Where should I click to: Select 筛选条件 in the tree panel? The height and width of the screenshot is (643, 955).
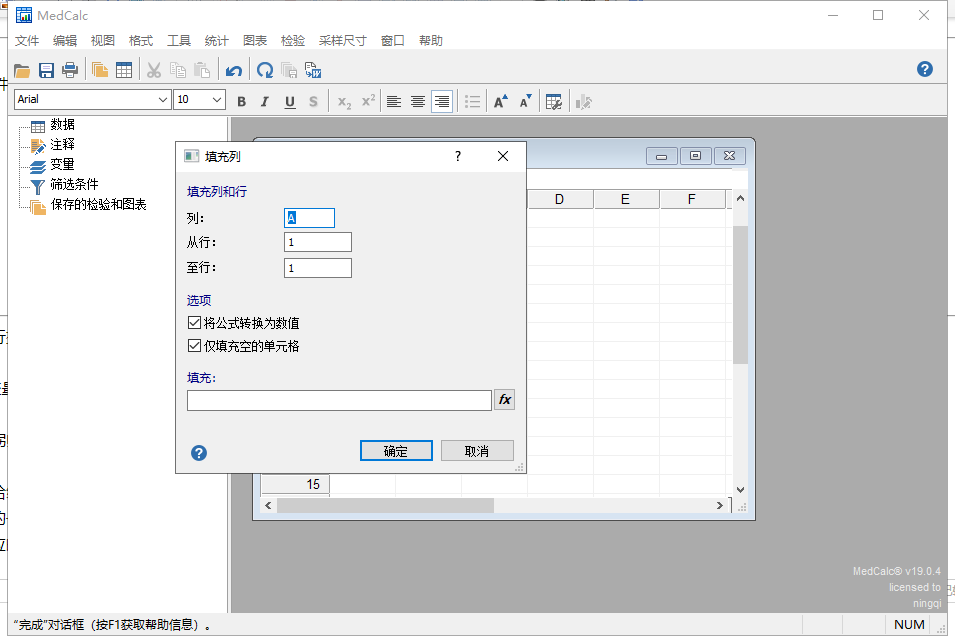[x=74, y=185]
